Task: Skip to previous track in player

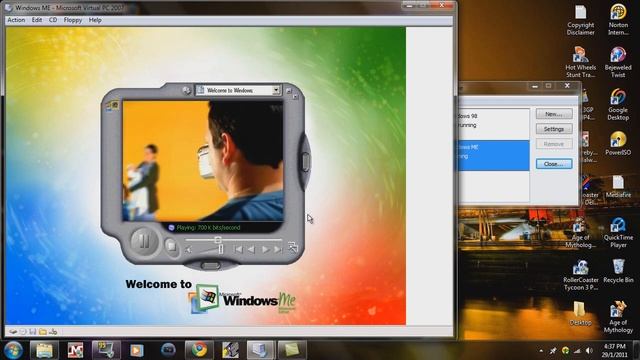Action: pyautogui.click(x=238, y=249)
